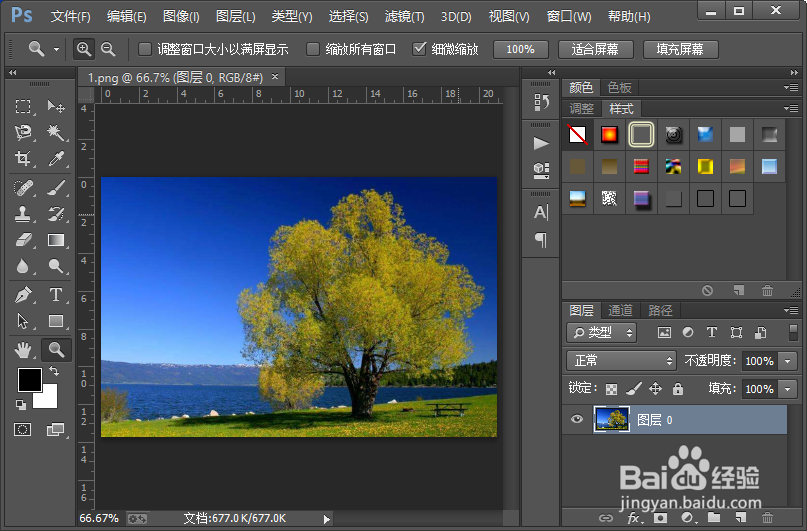Apply the default no-style swatch
Screen dimensions: 807x531
tap(577, 135)
